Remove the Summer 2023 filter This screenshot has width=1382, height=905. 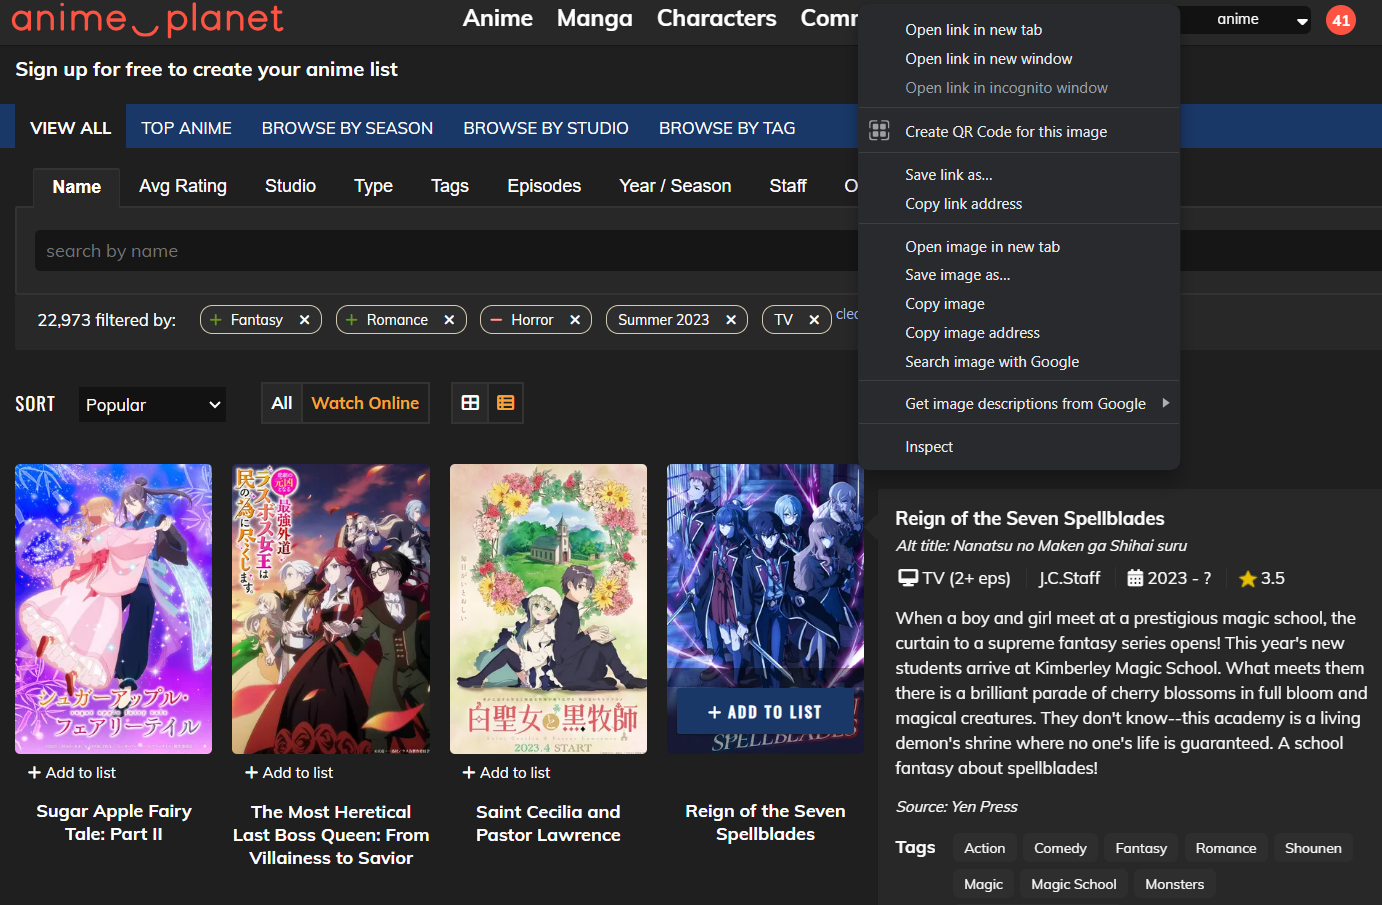pos(731,320)
